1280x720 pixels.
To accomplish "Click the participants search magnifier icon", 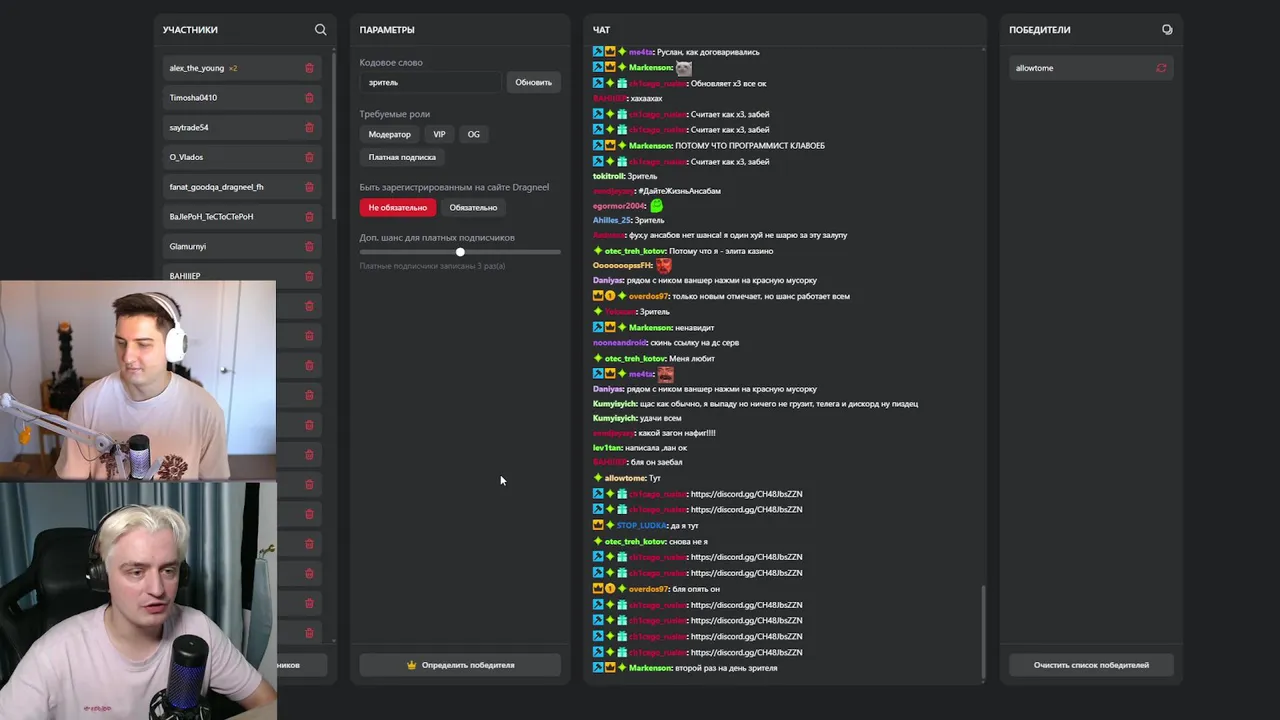I will click(x=320, y=30).
